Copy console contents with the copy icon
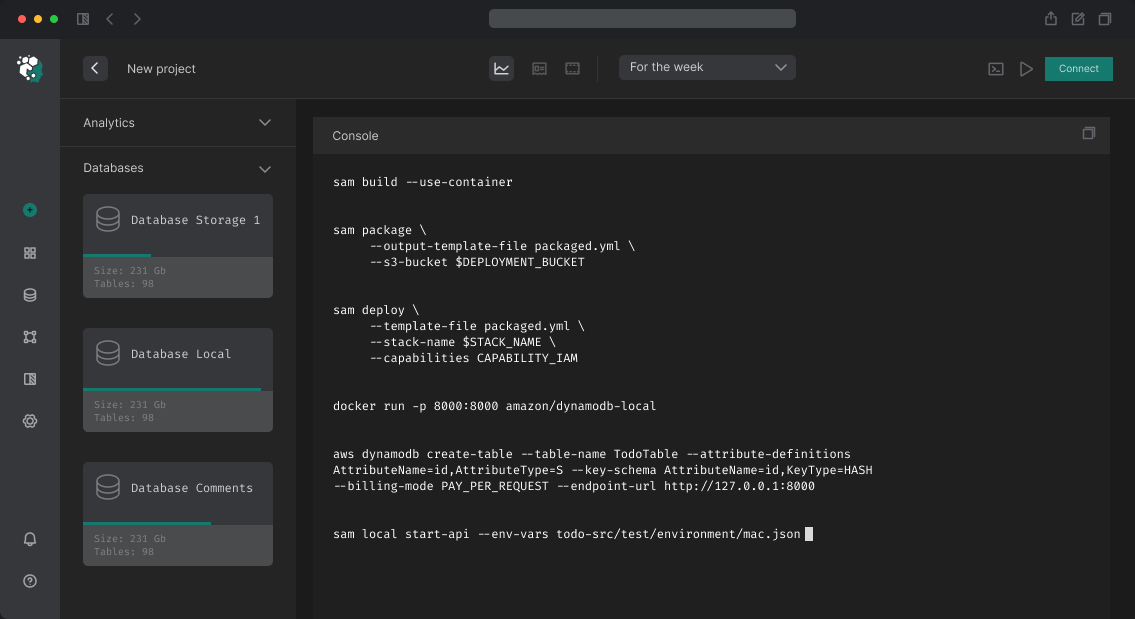Viewport: 1135px width, 619px height. [1089, 134]
